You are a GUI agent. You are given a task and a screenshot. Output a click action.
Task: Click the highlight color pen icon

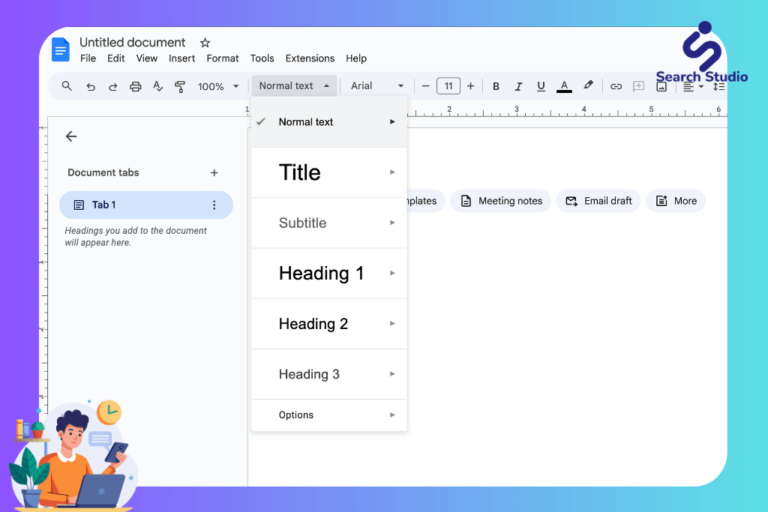point(588,86)
